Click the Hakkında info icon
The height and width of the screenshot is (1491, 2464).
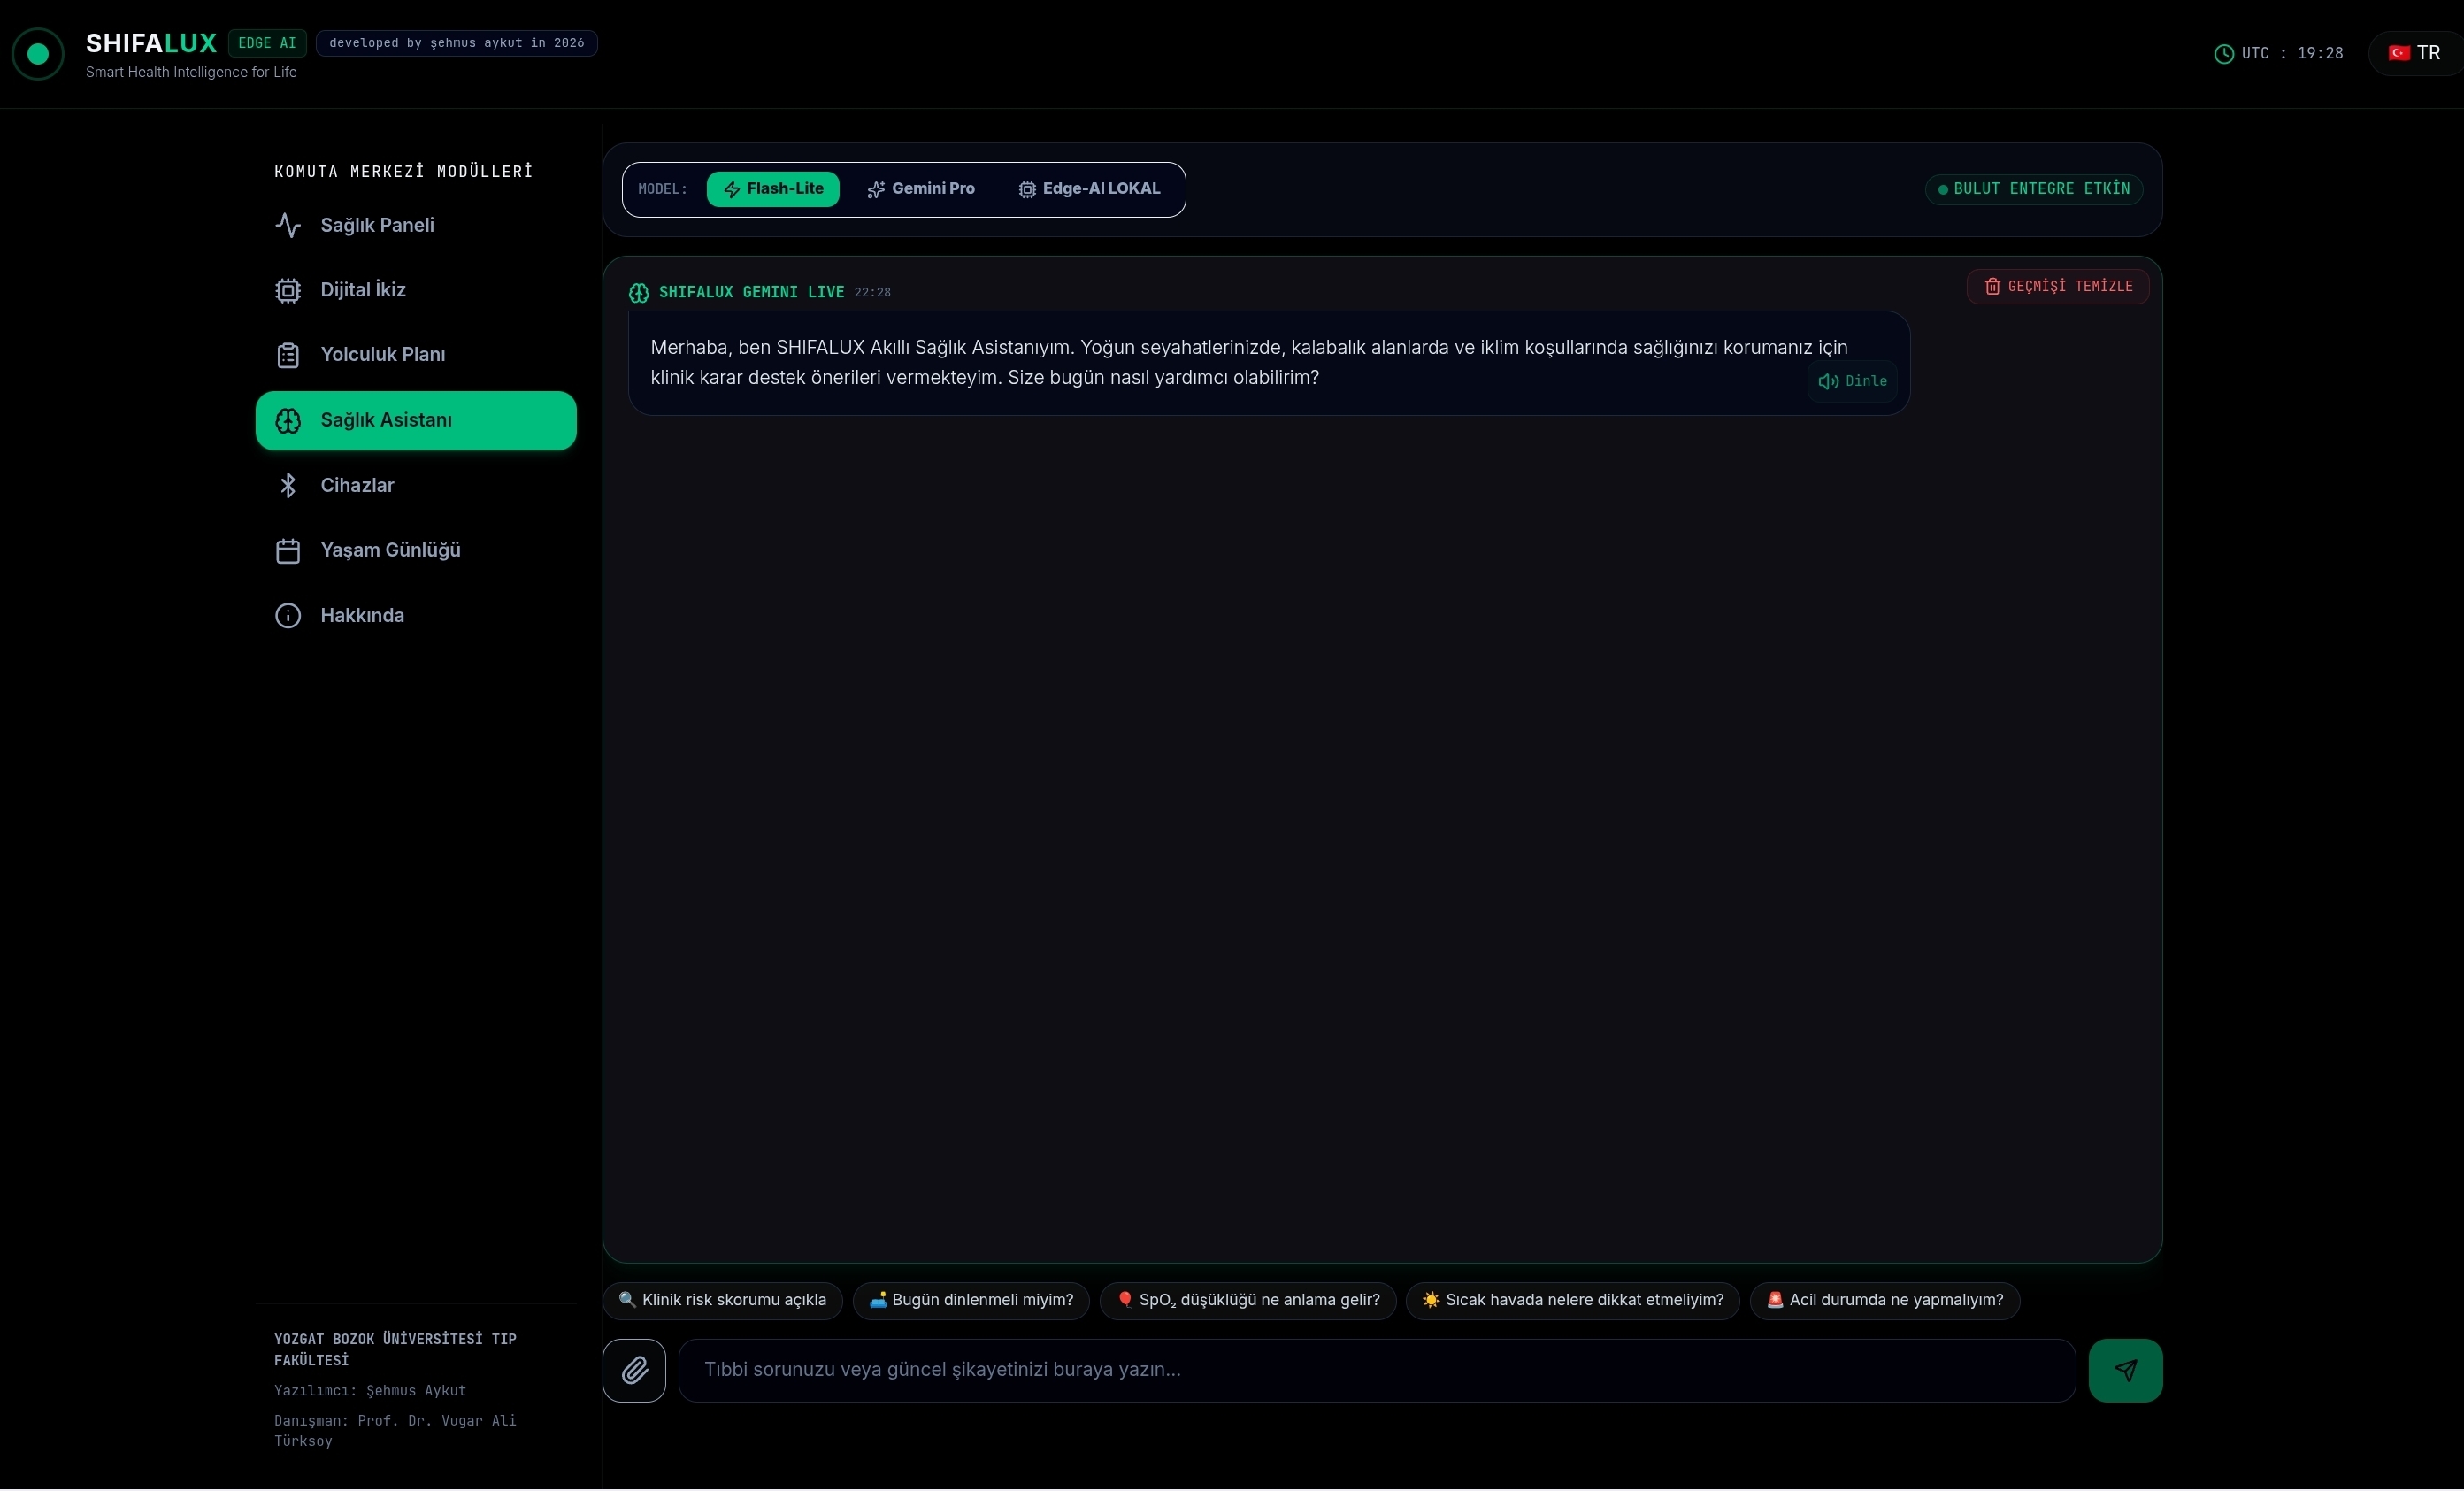288,616
